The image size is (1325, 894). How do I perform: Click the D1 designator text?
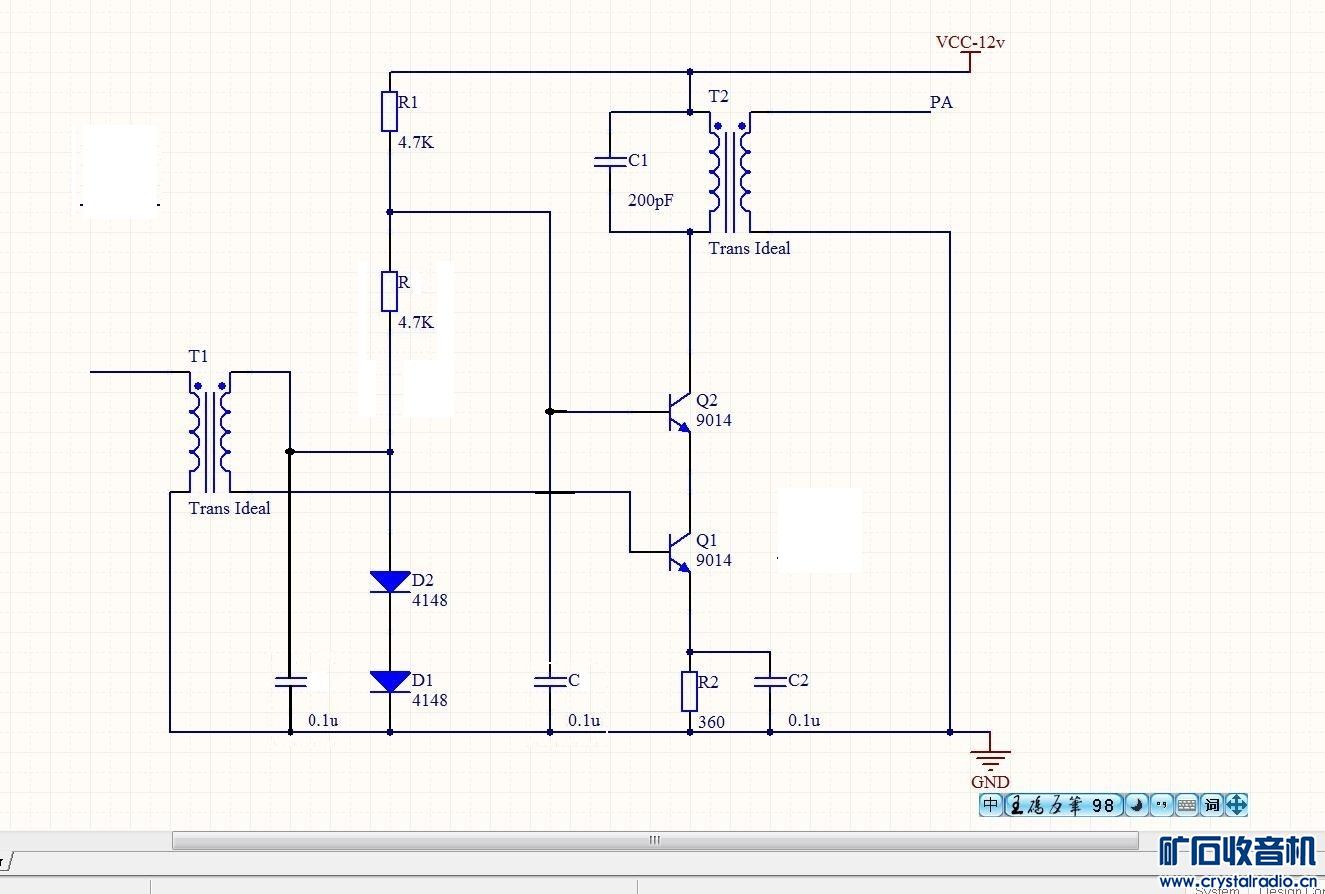pyautogui.click(x=423, y=680)
